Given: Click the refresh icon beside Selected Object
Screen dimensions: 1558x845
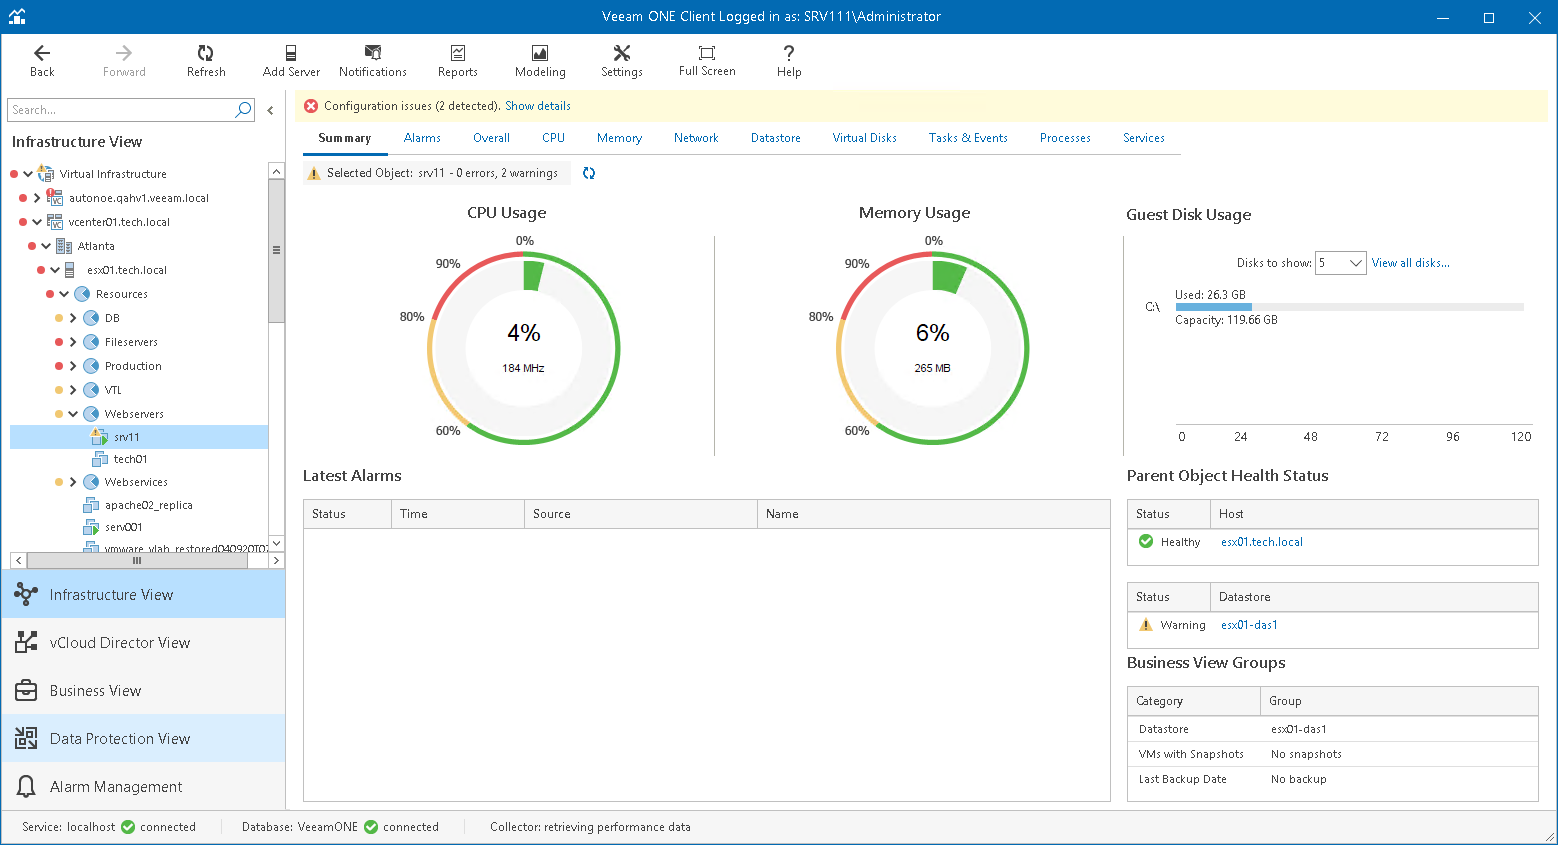Looking at the screenshot, I should click(589, 173).
